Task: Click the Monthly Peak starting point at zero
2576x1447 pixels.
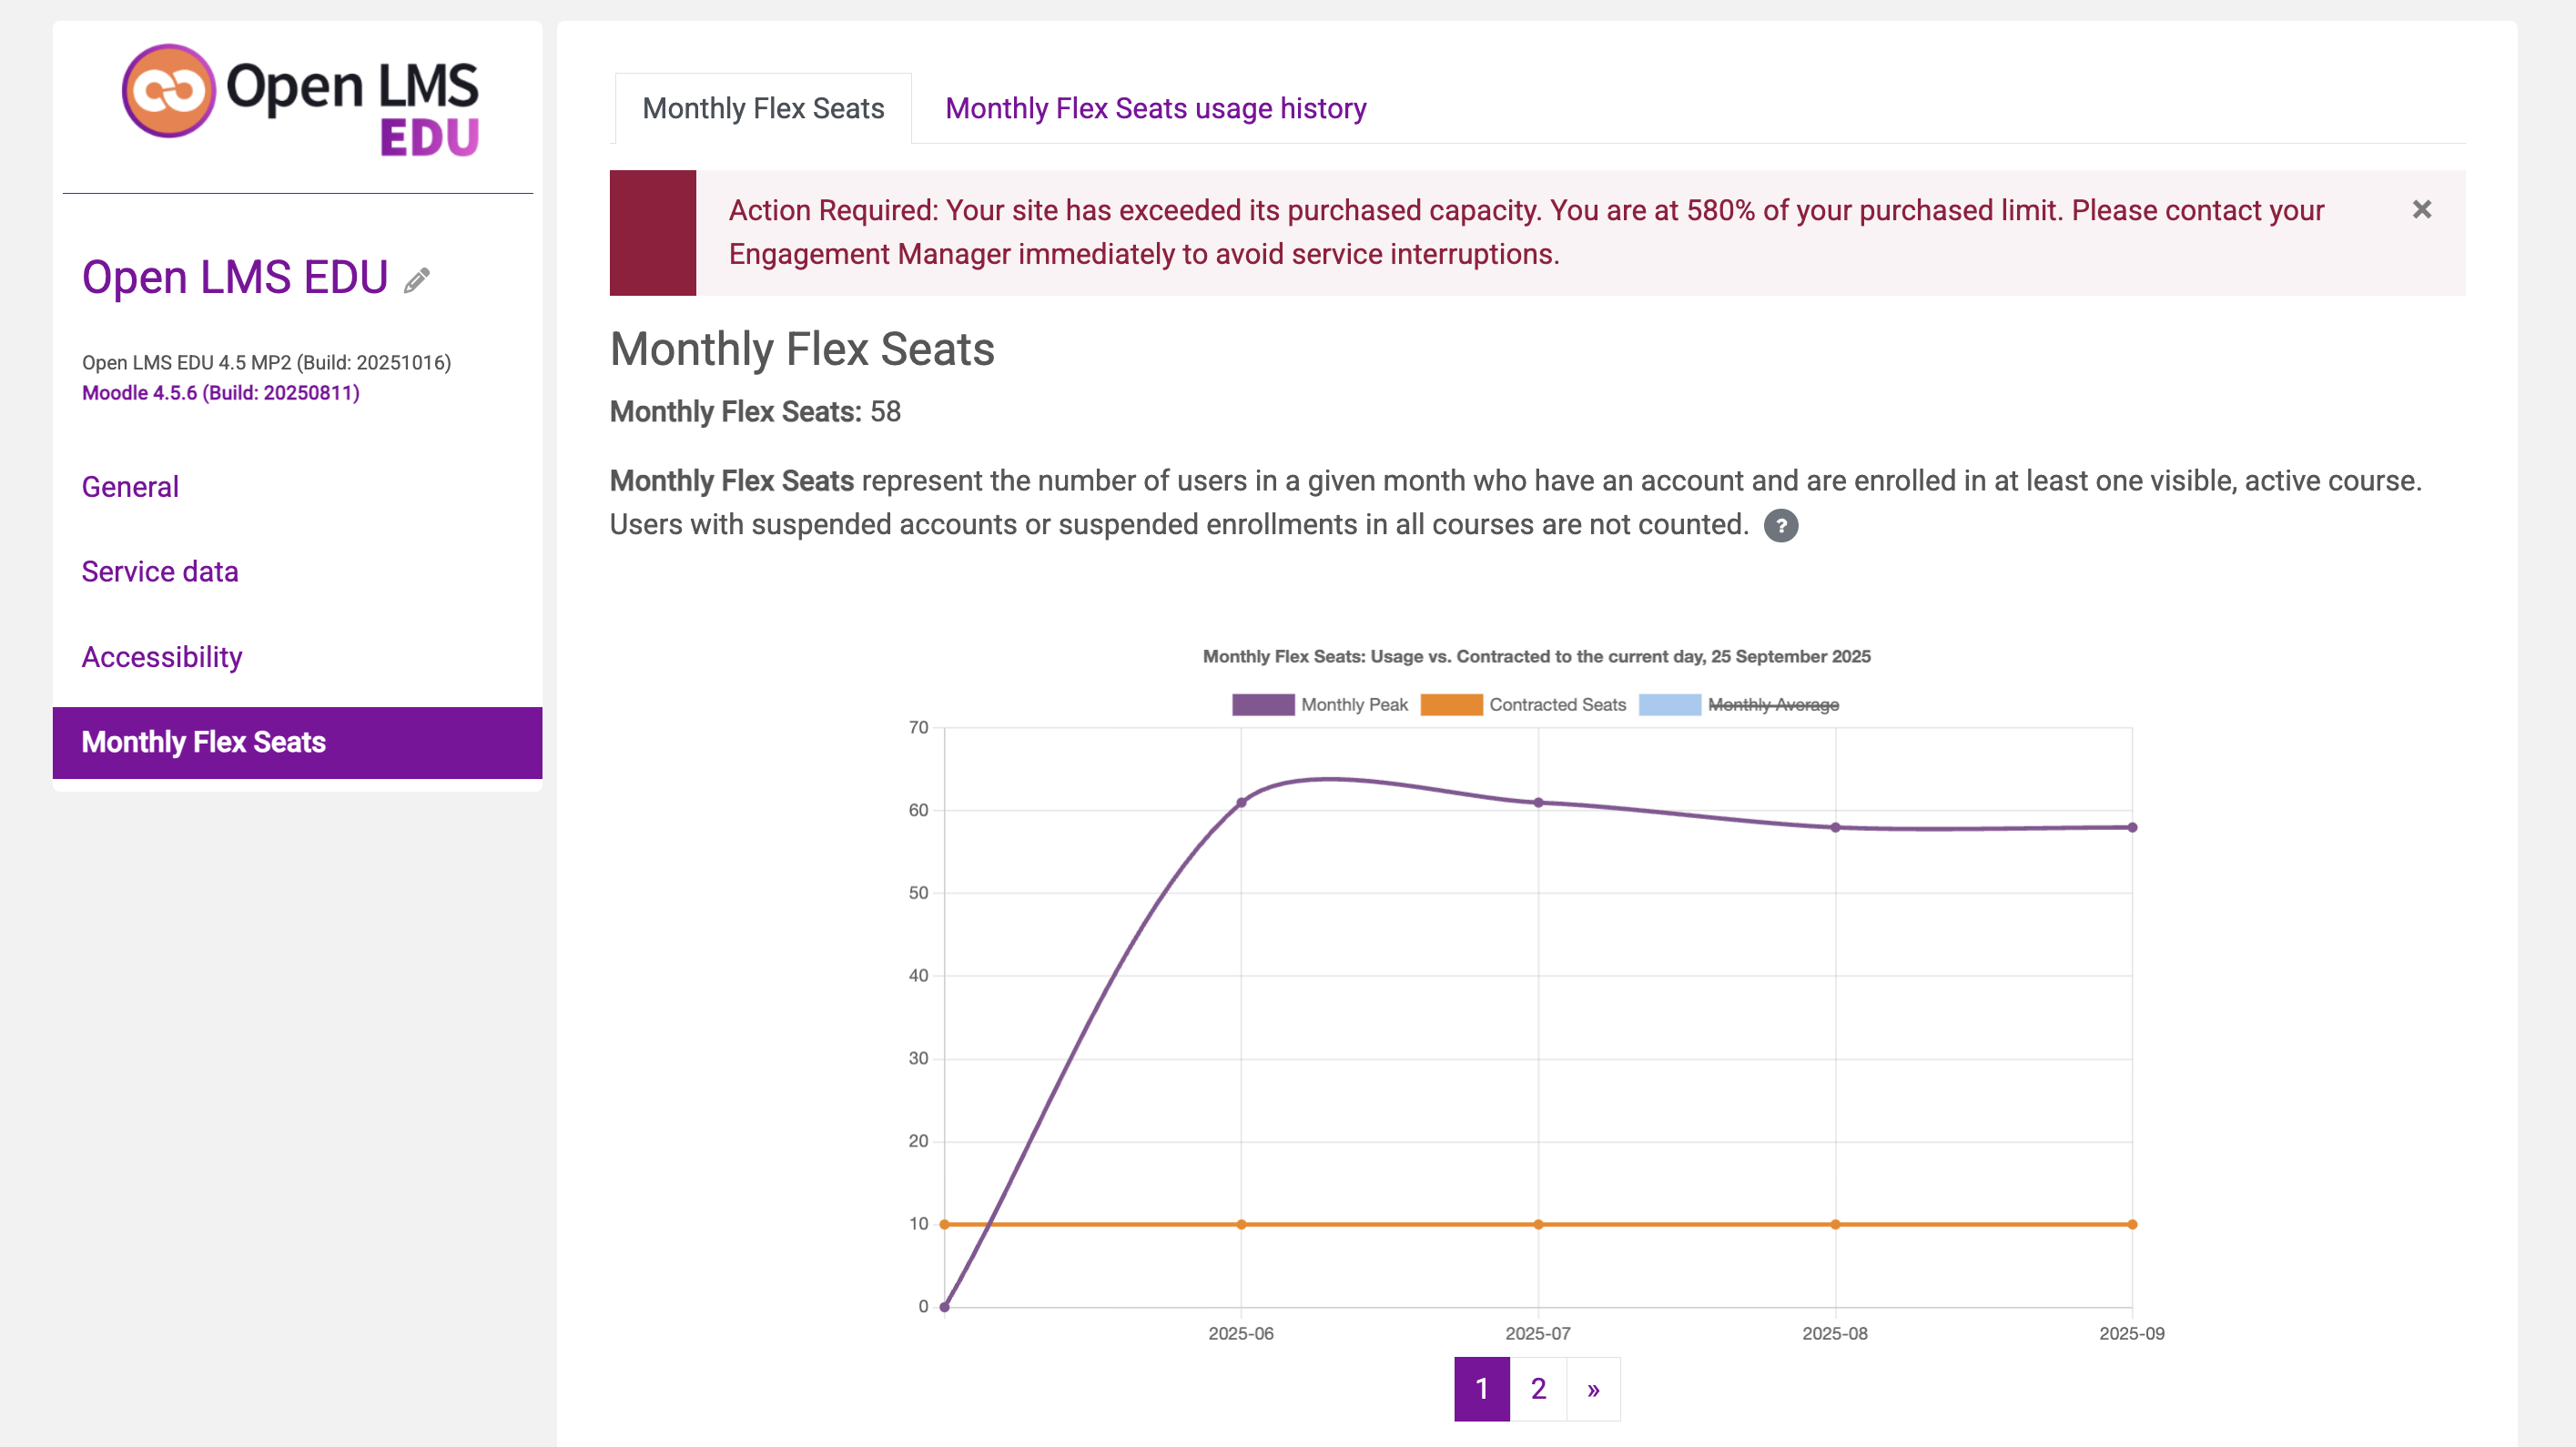Action: click(944, 1307)
